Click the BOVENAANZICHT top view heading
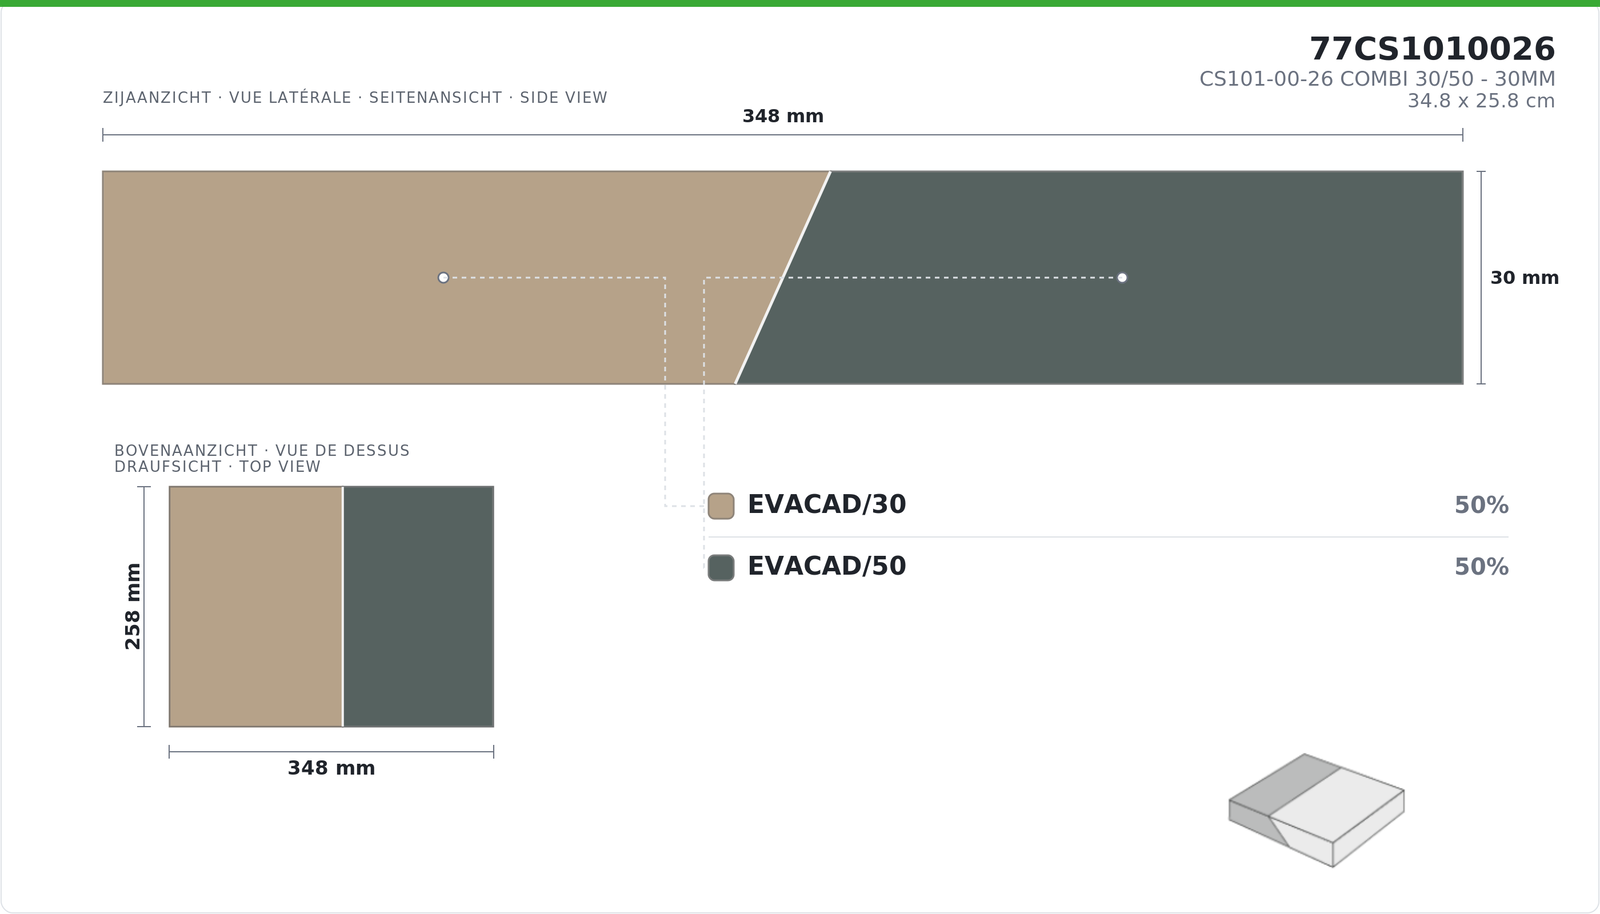The width and height of the screenshot is (1600, 914). [x=262, y=459]
